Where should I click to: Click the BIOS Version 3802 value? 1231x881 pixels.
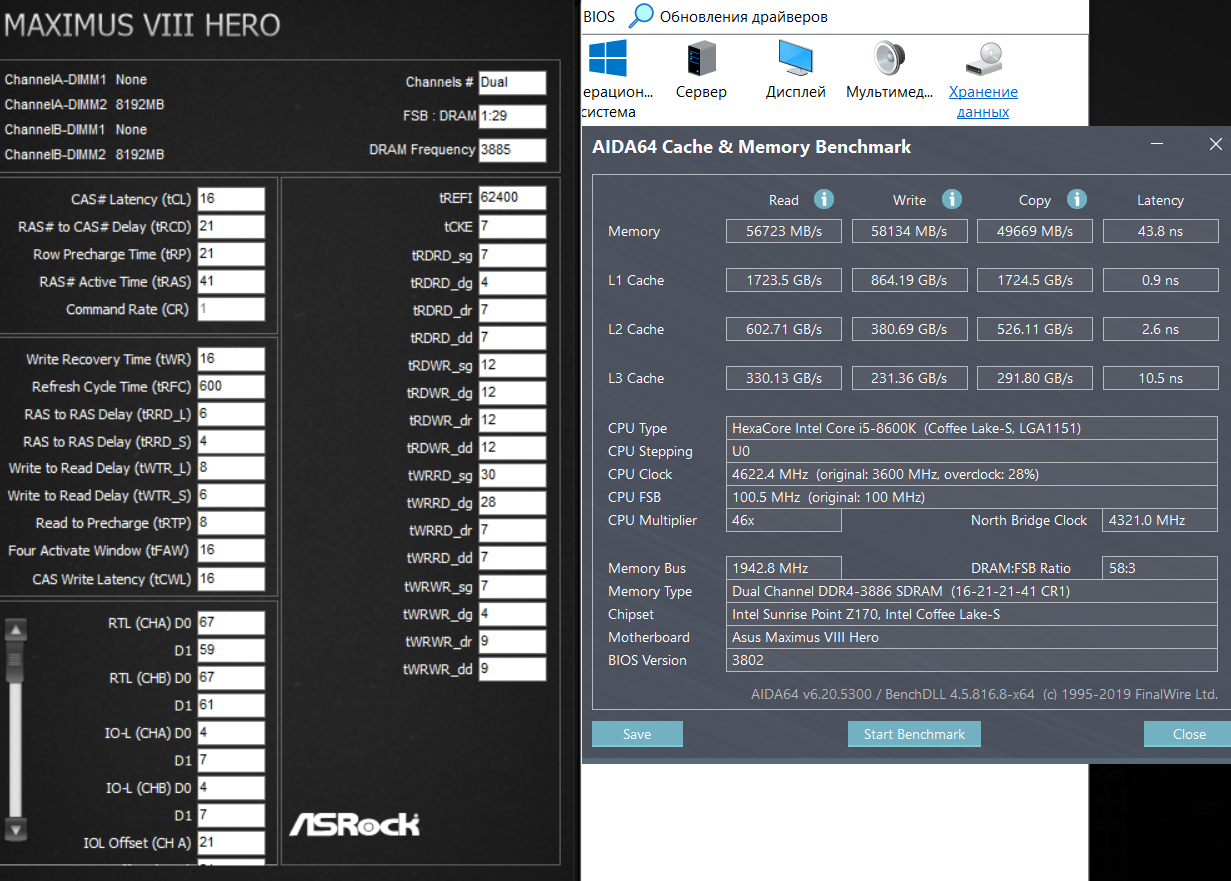click(972, 660)
